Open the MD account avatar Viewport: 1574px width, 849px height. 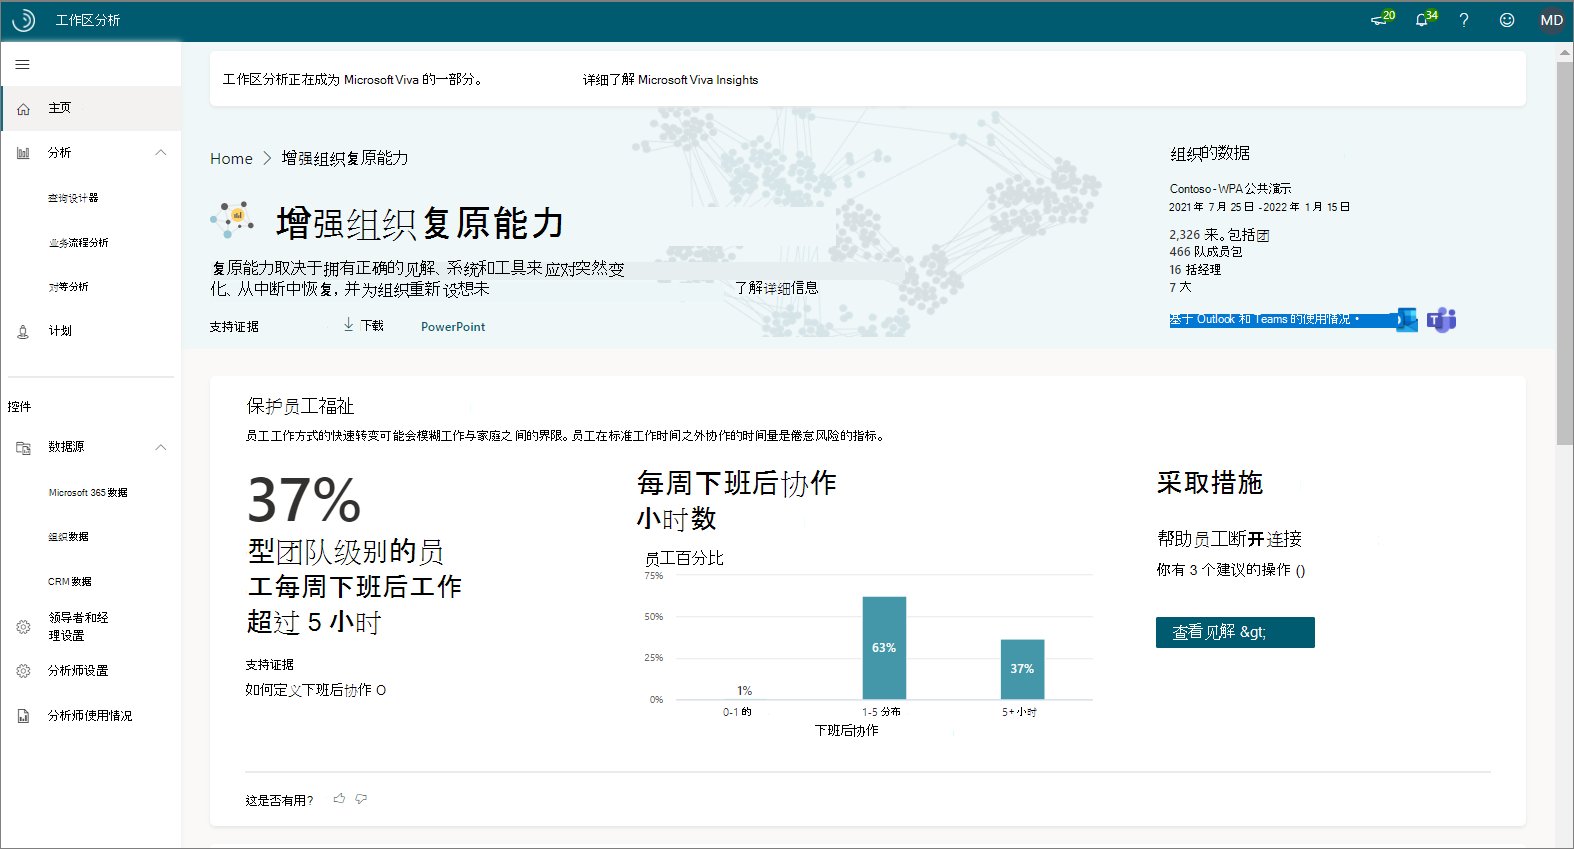(x=1552, y=20)
